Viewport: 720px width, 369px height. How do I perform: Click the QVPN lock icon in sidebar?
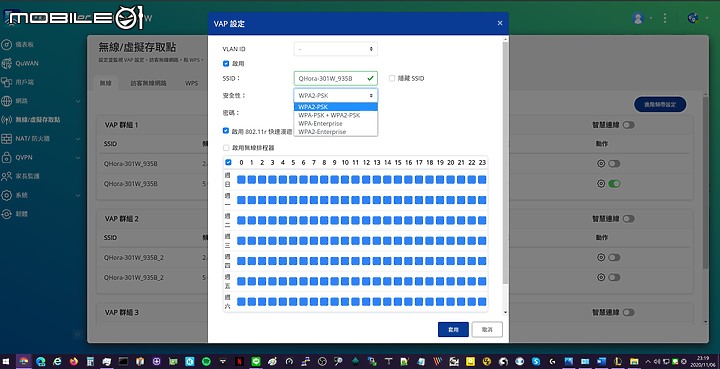tap(6, 157)
